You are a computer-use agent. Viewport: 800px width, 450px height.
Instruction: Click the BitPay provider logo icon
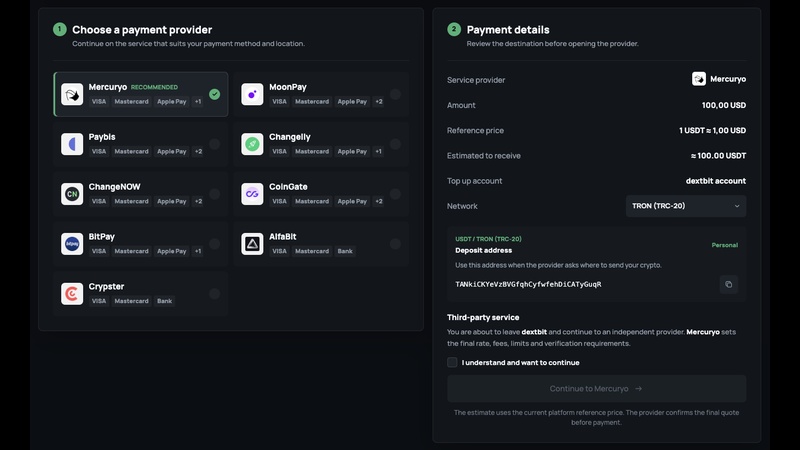coord(72,244)
